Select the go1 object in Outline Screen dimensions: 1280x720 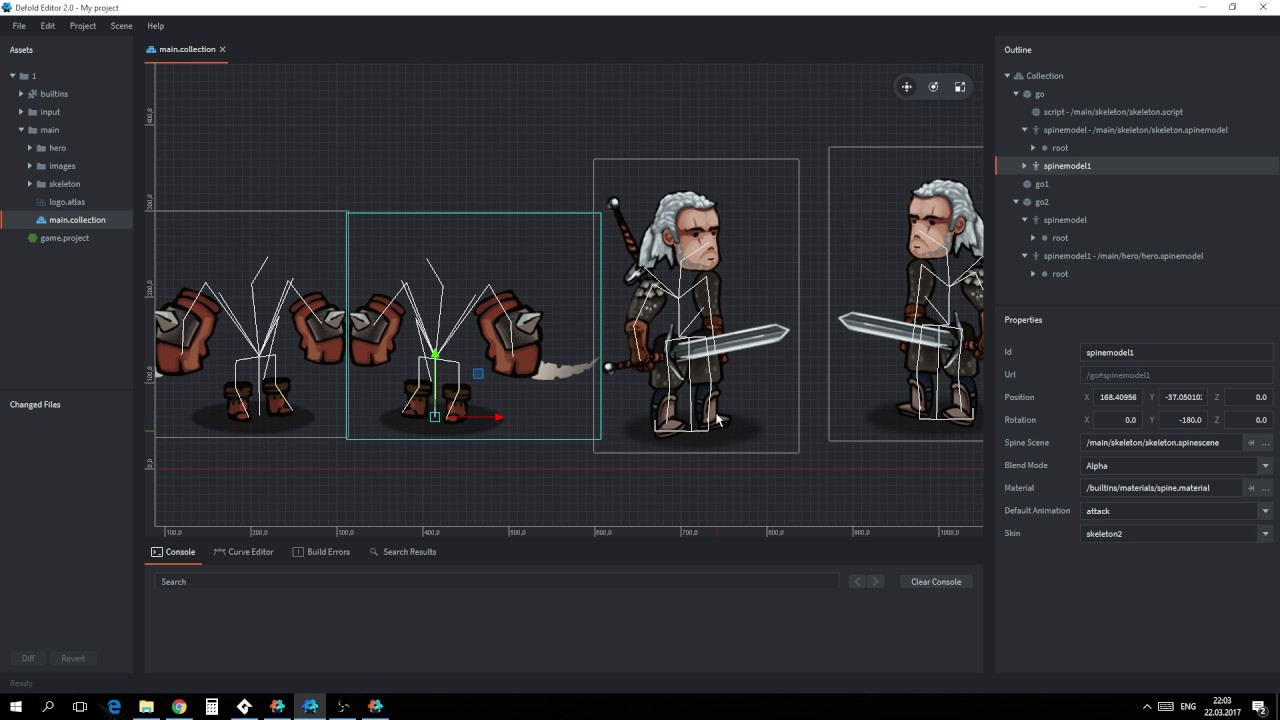point(1041,184)
